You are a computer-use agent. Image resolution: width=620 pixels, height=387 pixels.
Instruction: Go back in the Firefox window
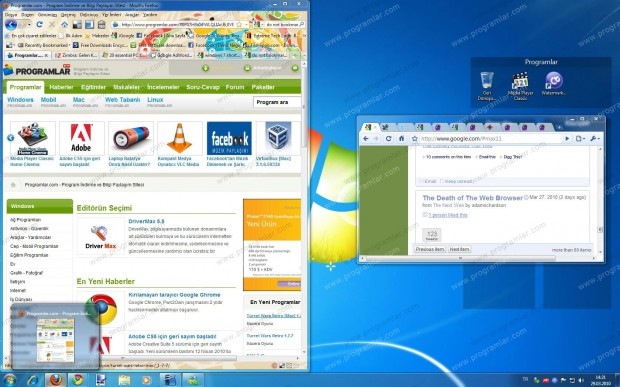pyautogui.click(x=11, y=25)
